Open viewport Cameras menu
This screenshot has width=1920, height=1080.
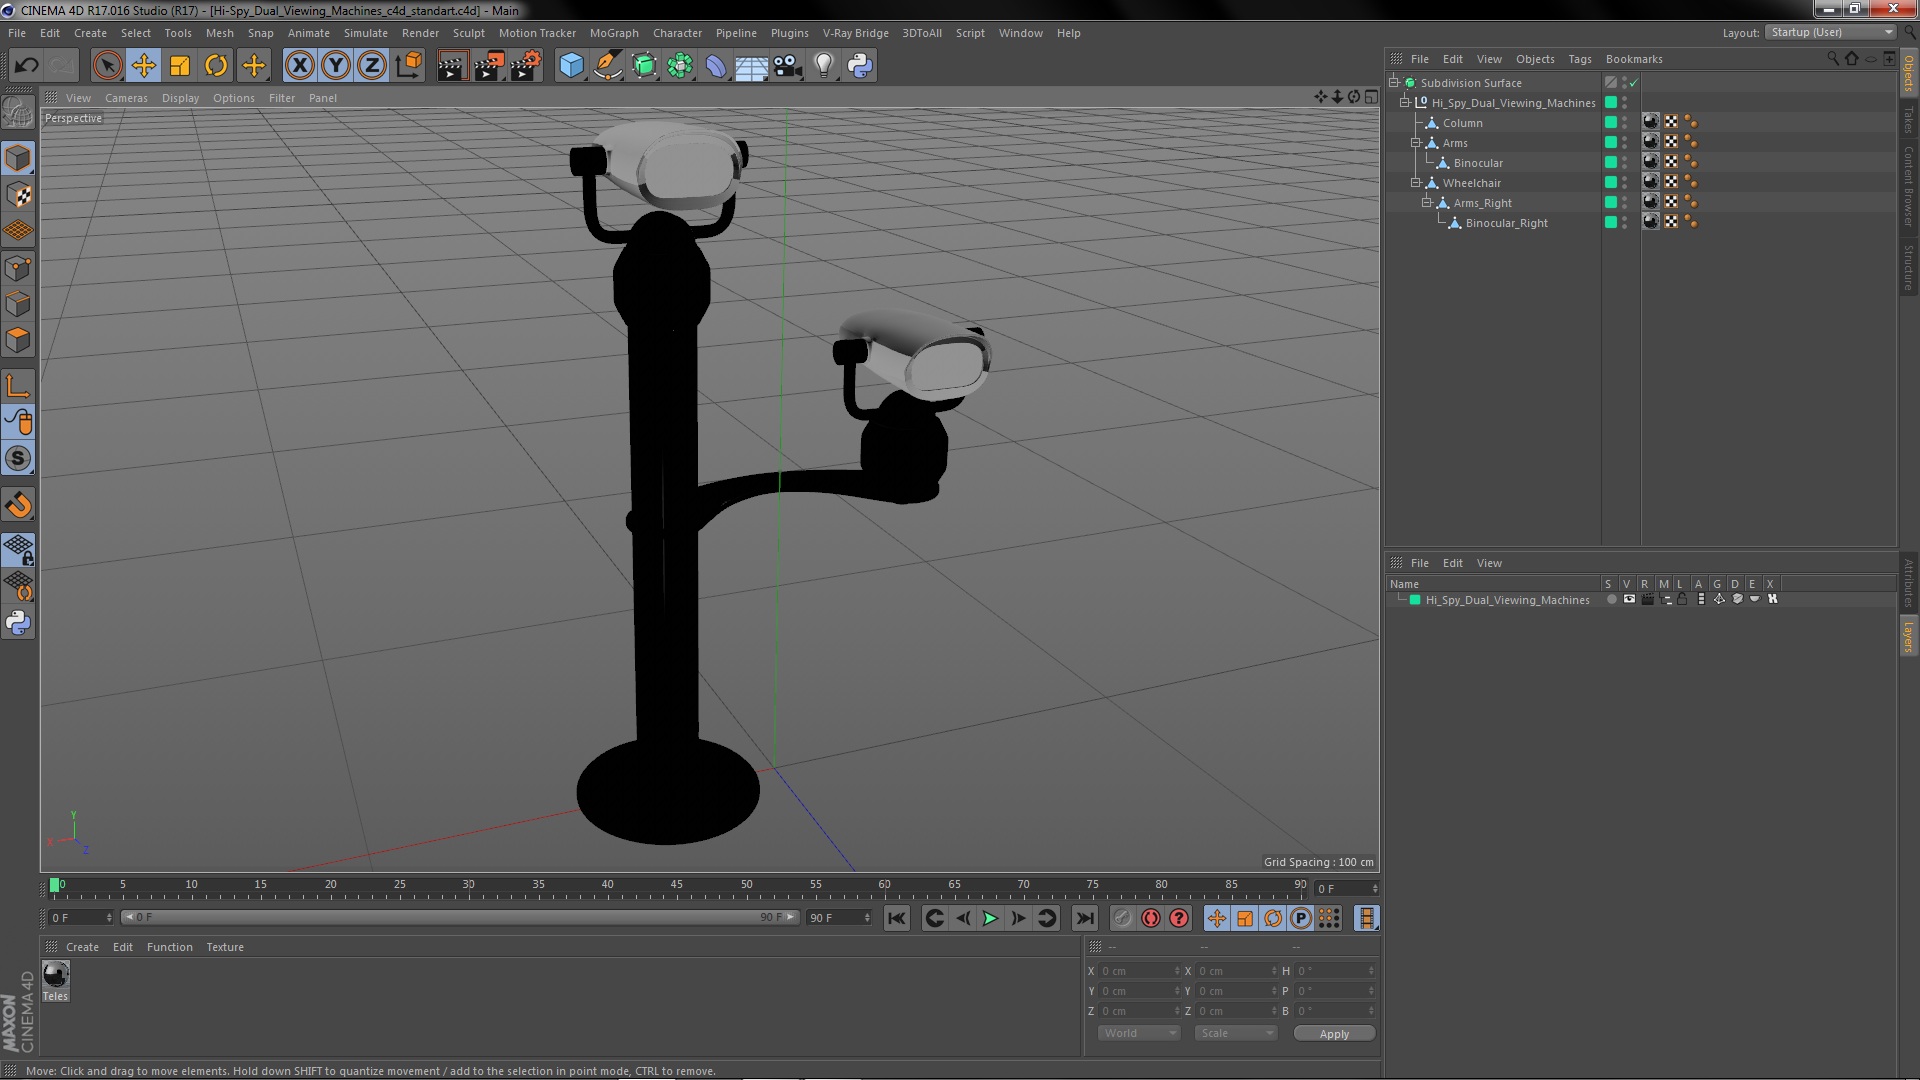(126, 98)
